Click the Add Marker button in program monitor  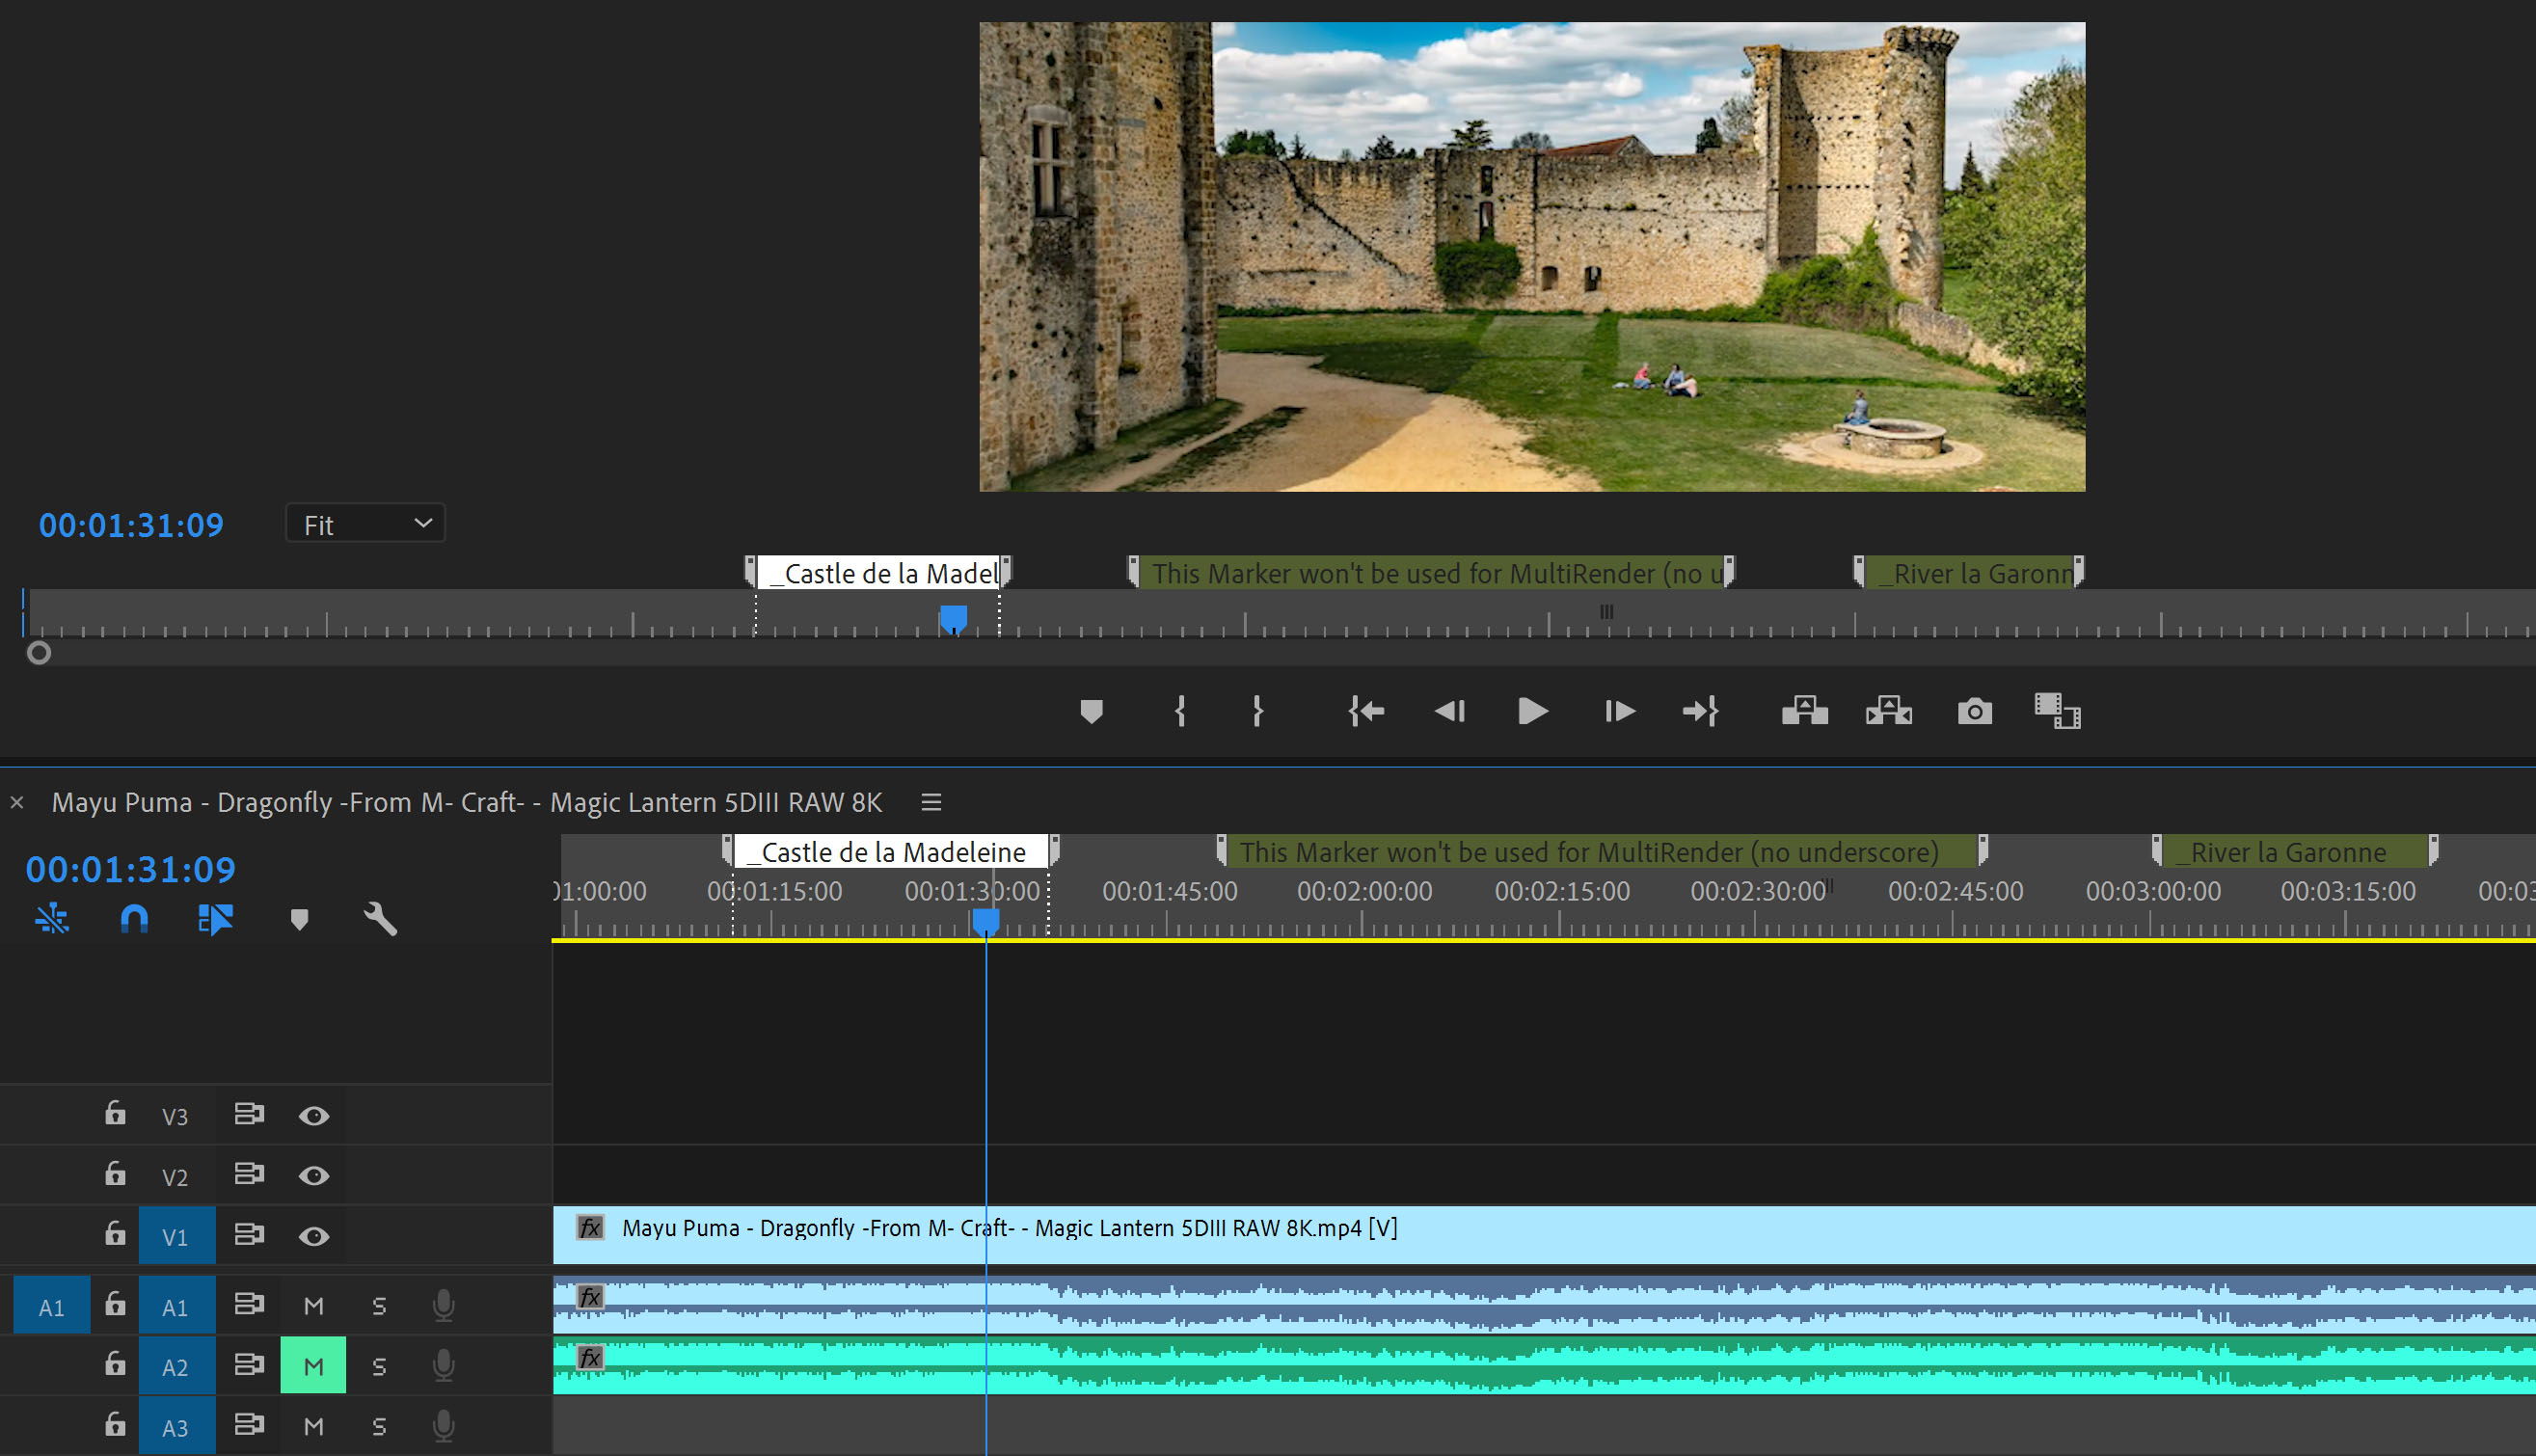pyautogui.click(x=1091, y=711)
